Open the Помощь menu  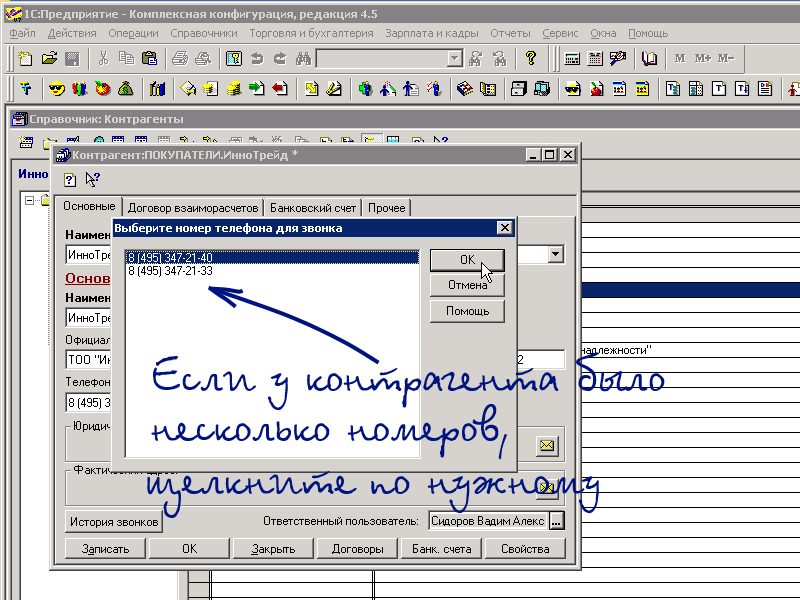648,33
